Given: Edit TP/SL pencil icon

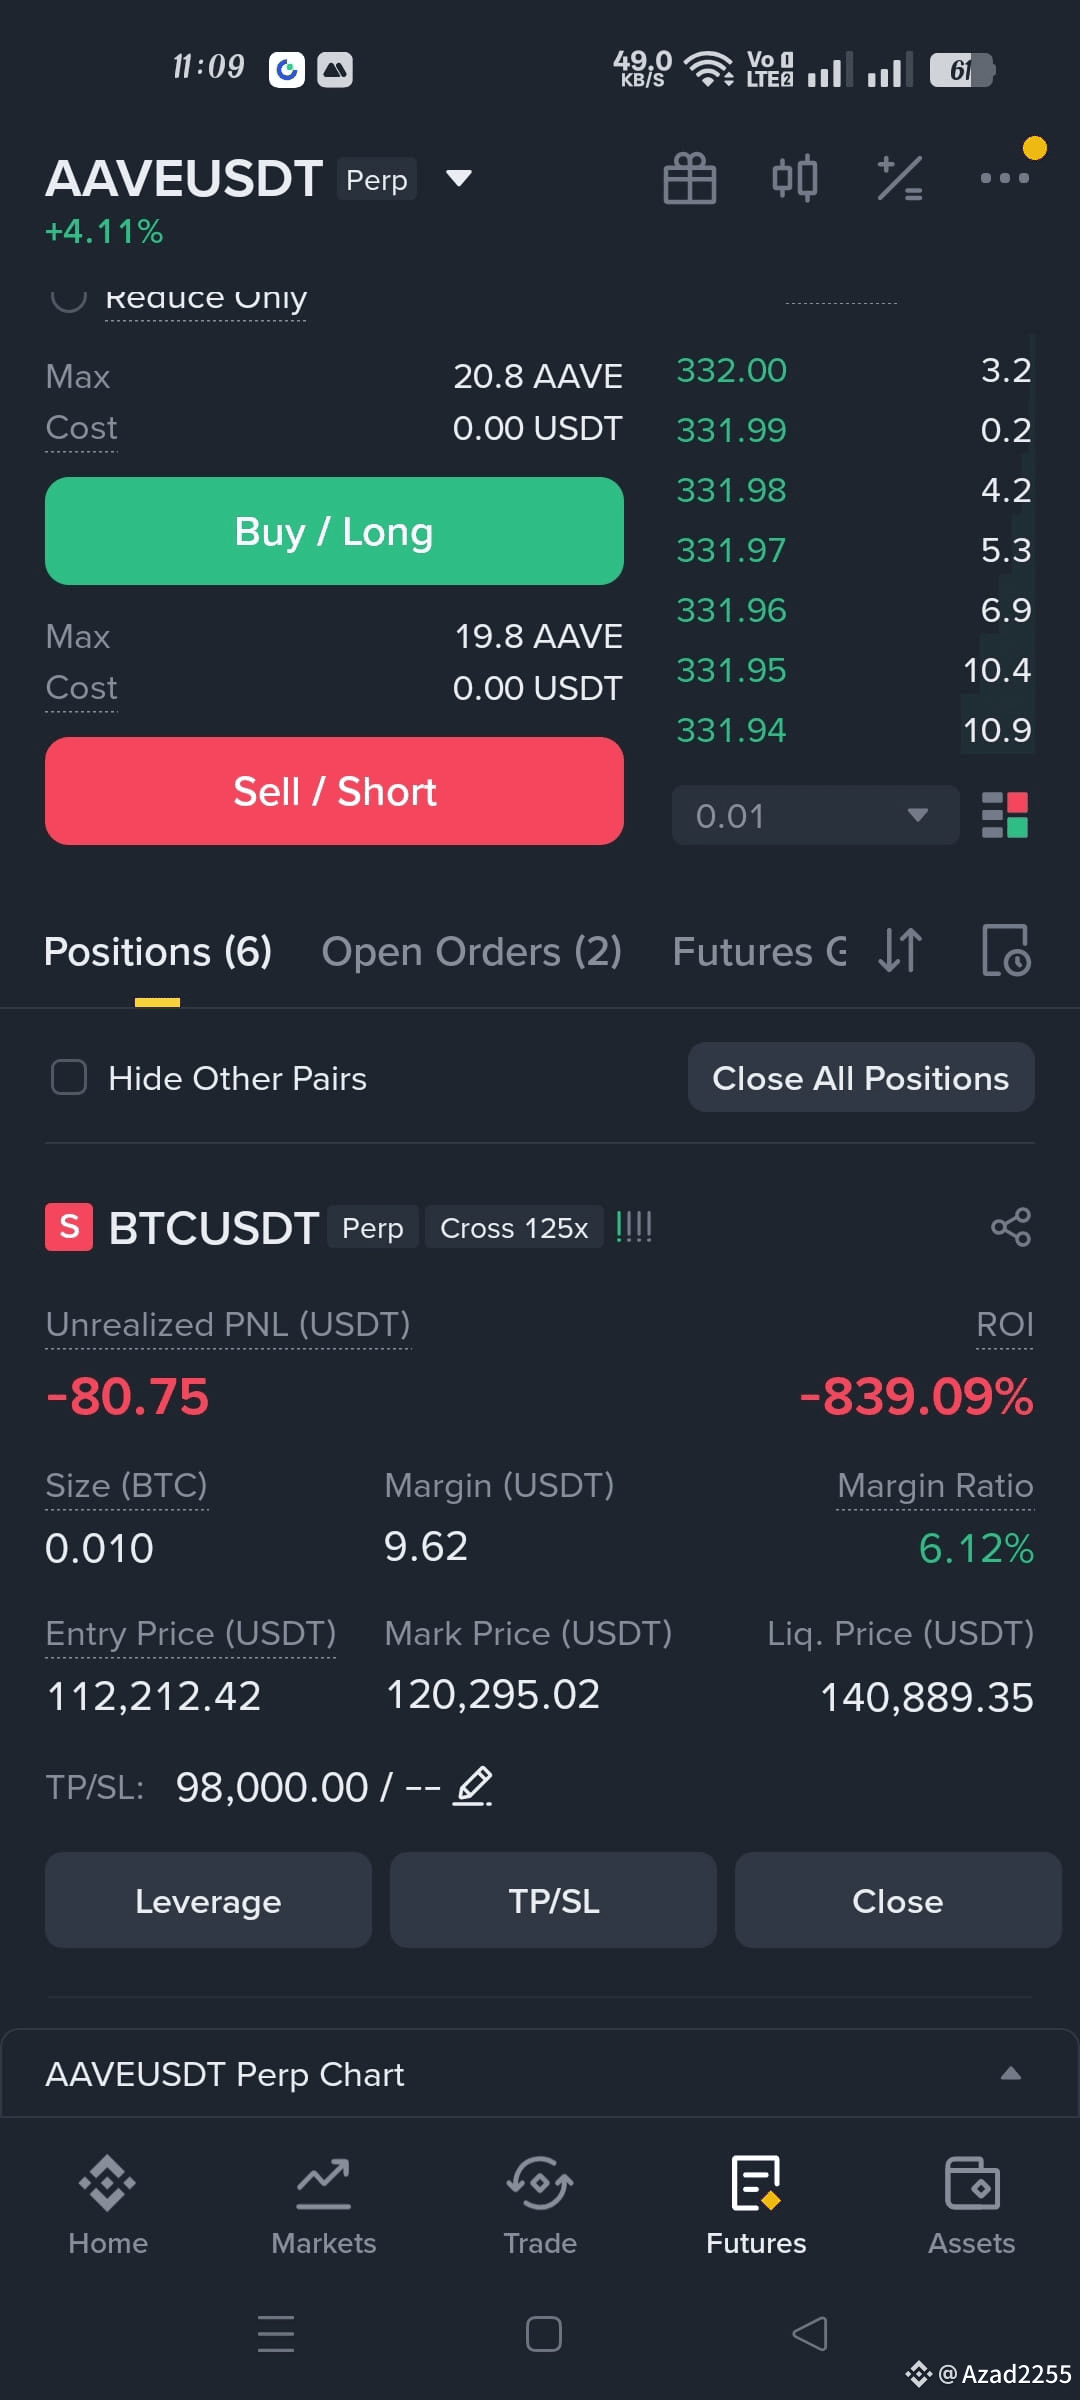Looking at the screenshot, I should pos(473,1786).
